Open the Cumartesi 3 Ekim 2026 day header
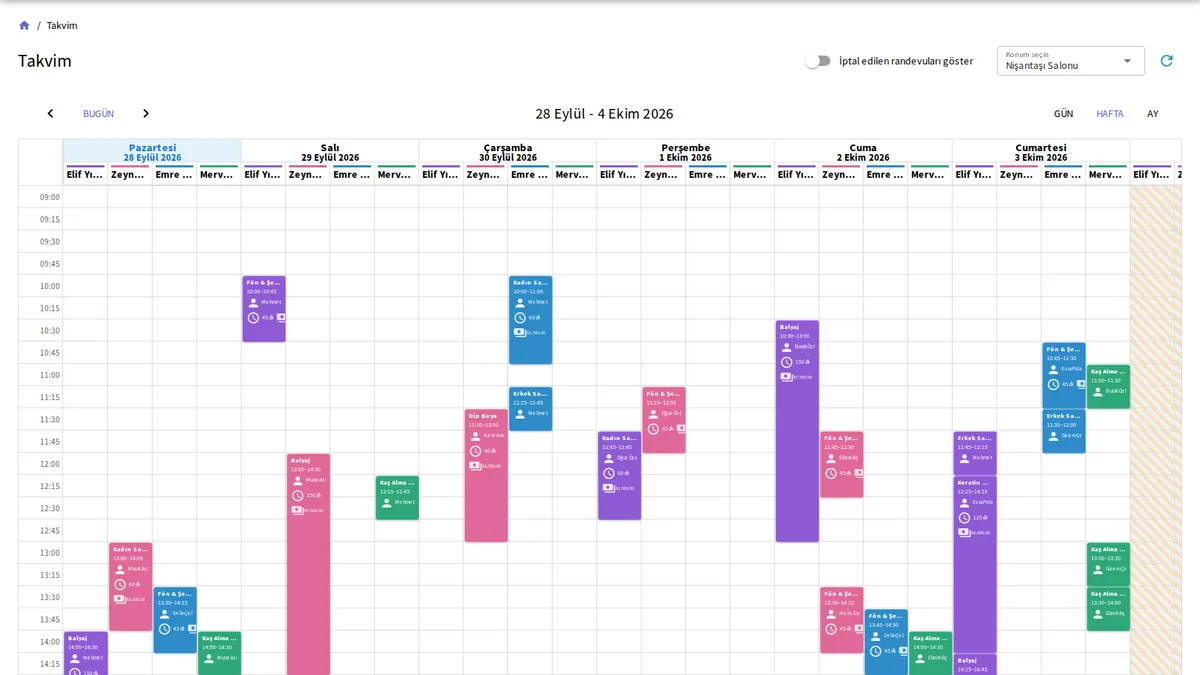Viewport: 1200px width, 675px height. [1041, 152]
